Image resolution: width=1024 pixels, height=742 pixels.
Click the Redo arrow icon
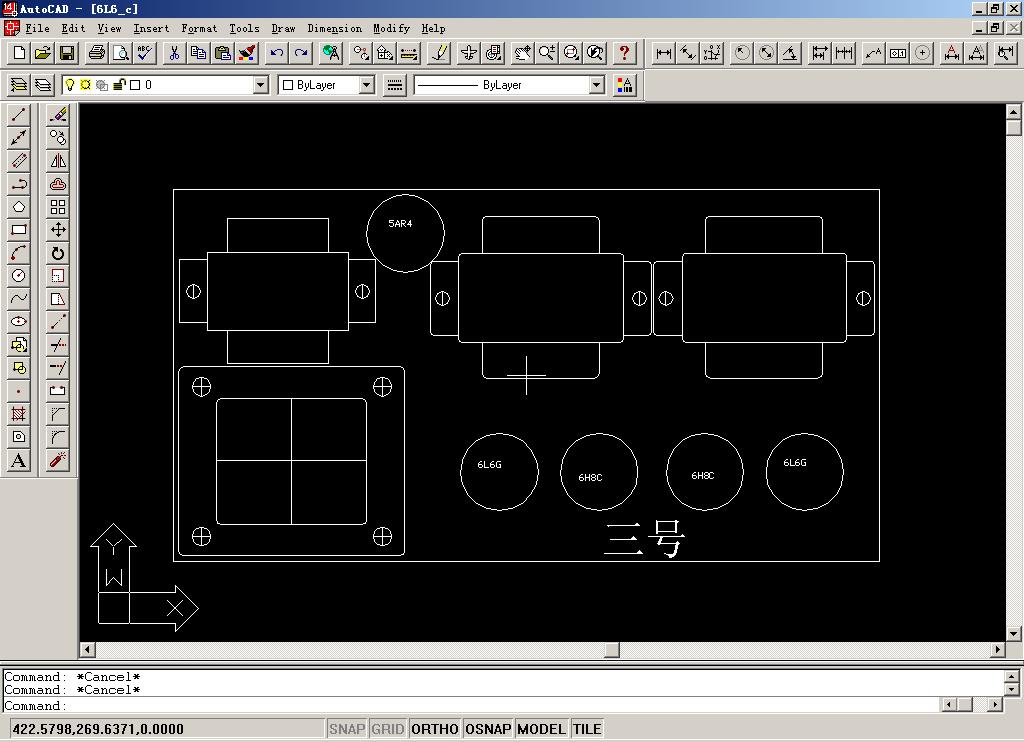tap(301, 53)
